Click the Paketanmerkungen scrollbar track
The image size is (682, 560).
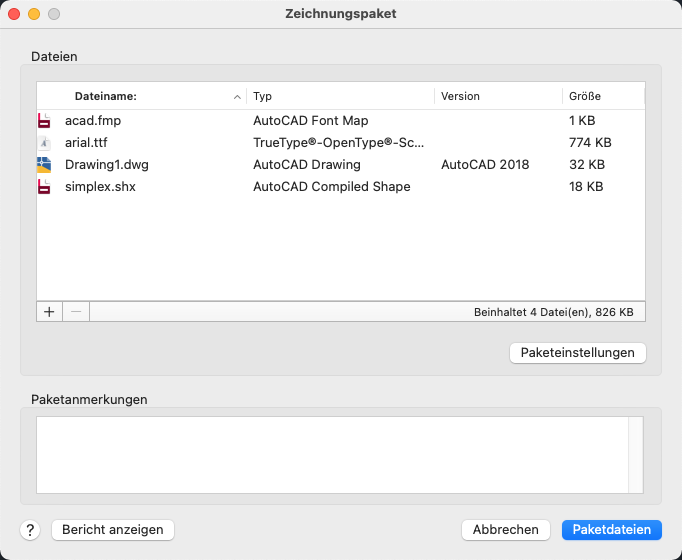[x=636, y=455]
